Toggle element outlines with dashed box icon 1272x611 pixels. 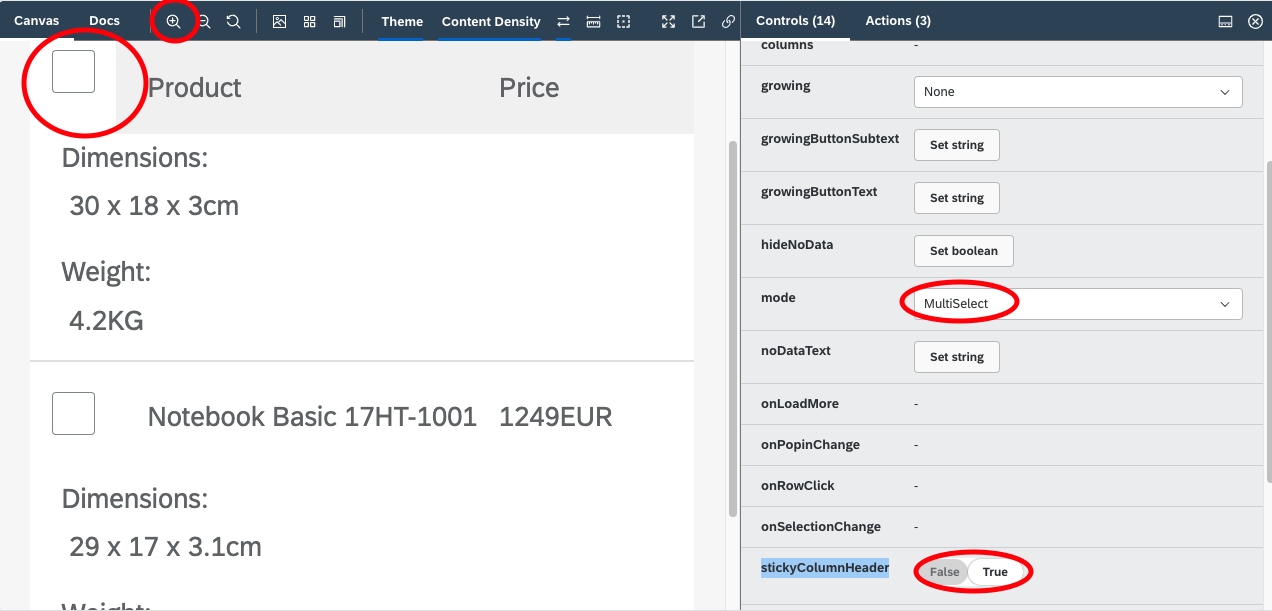tap(623, 20)
